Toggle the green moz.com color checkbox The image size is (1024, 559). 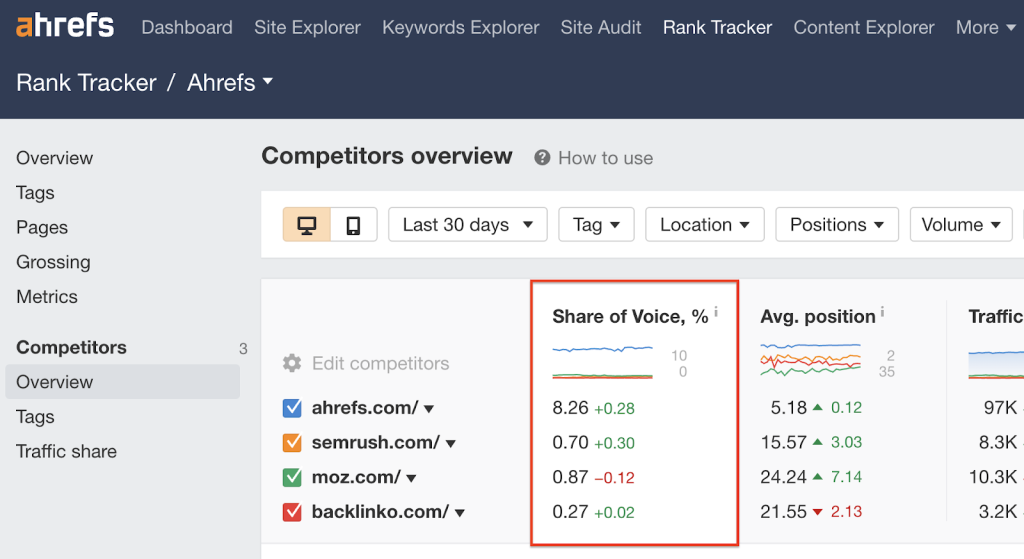(x=292, y=478)
